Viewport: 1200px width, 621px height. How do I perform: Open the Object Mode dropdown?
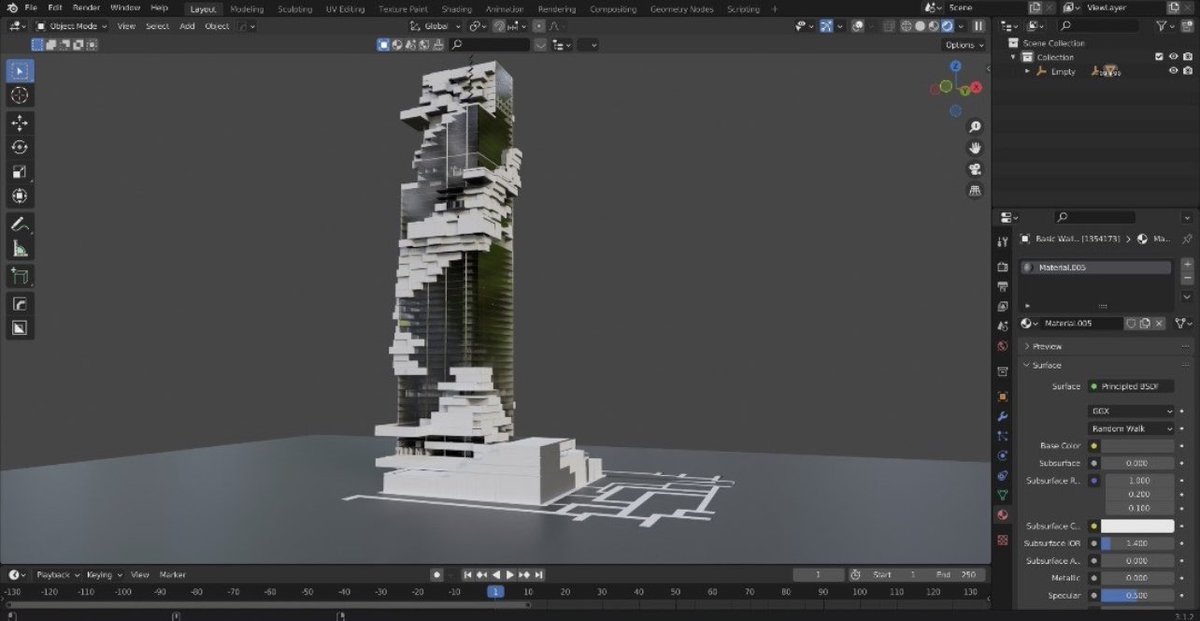(72, 26)
